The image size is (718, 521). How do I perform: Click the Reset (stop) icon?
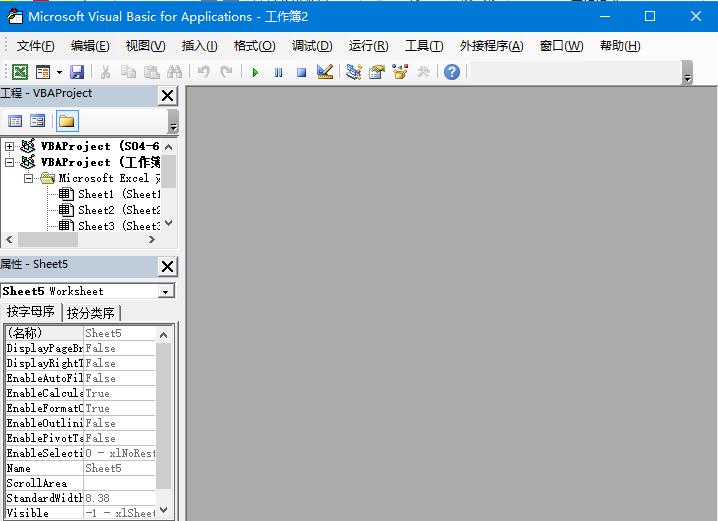coord(301,72)
